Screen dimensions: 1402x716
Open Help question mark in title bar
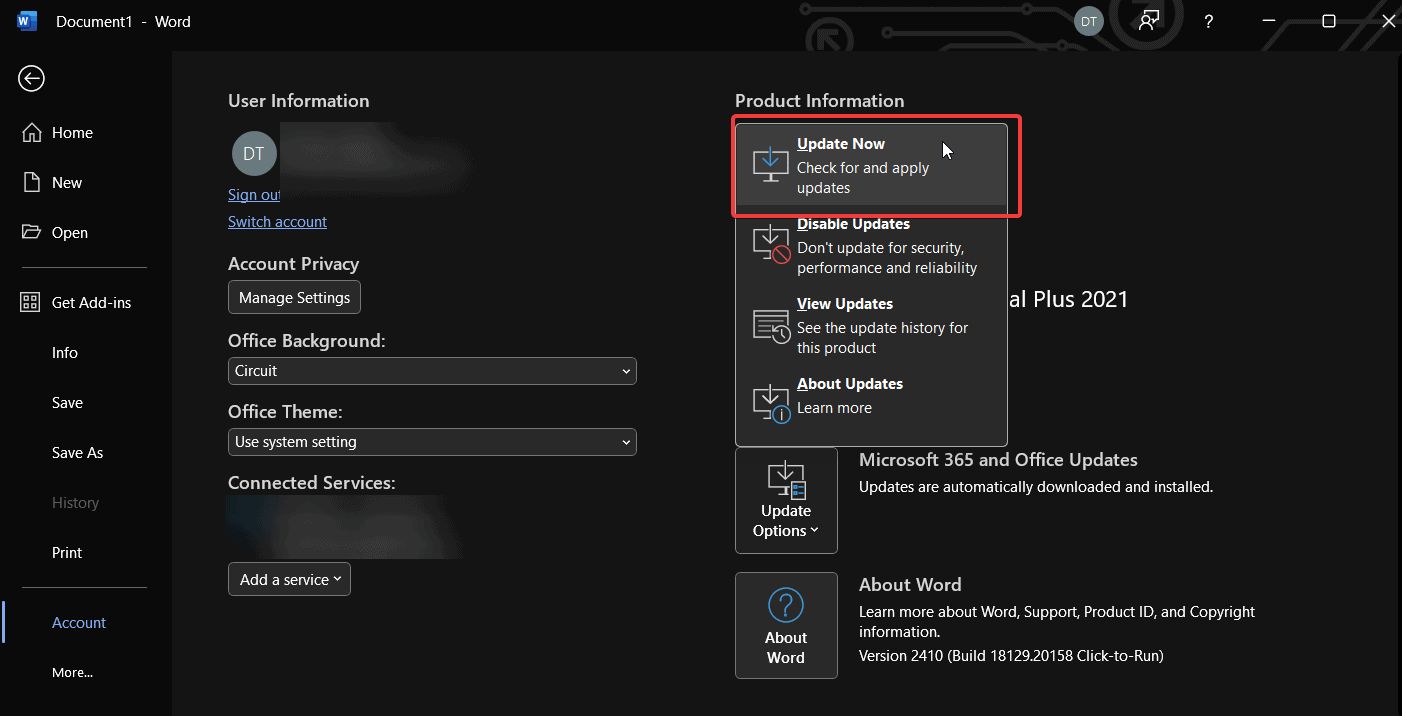point(1209,21)
